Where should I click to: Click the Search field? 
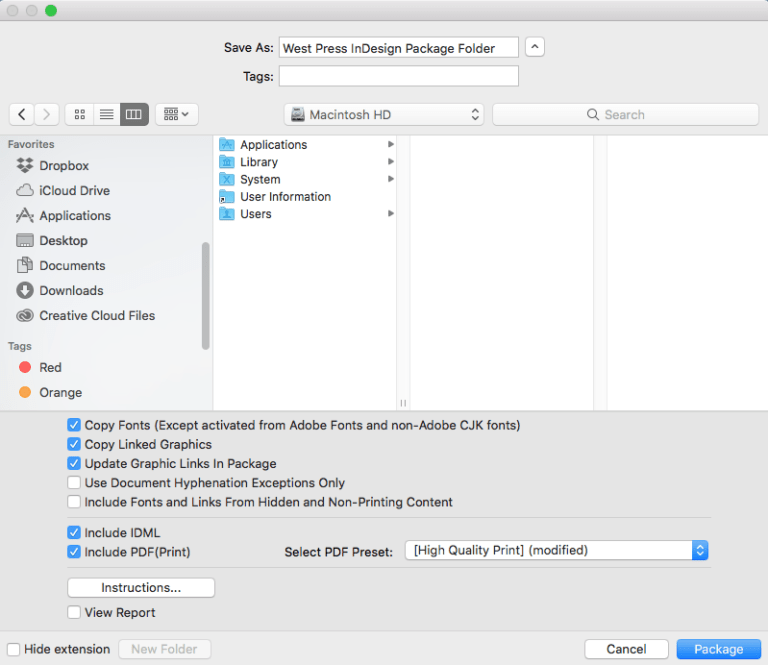click(x=625, y=115)
